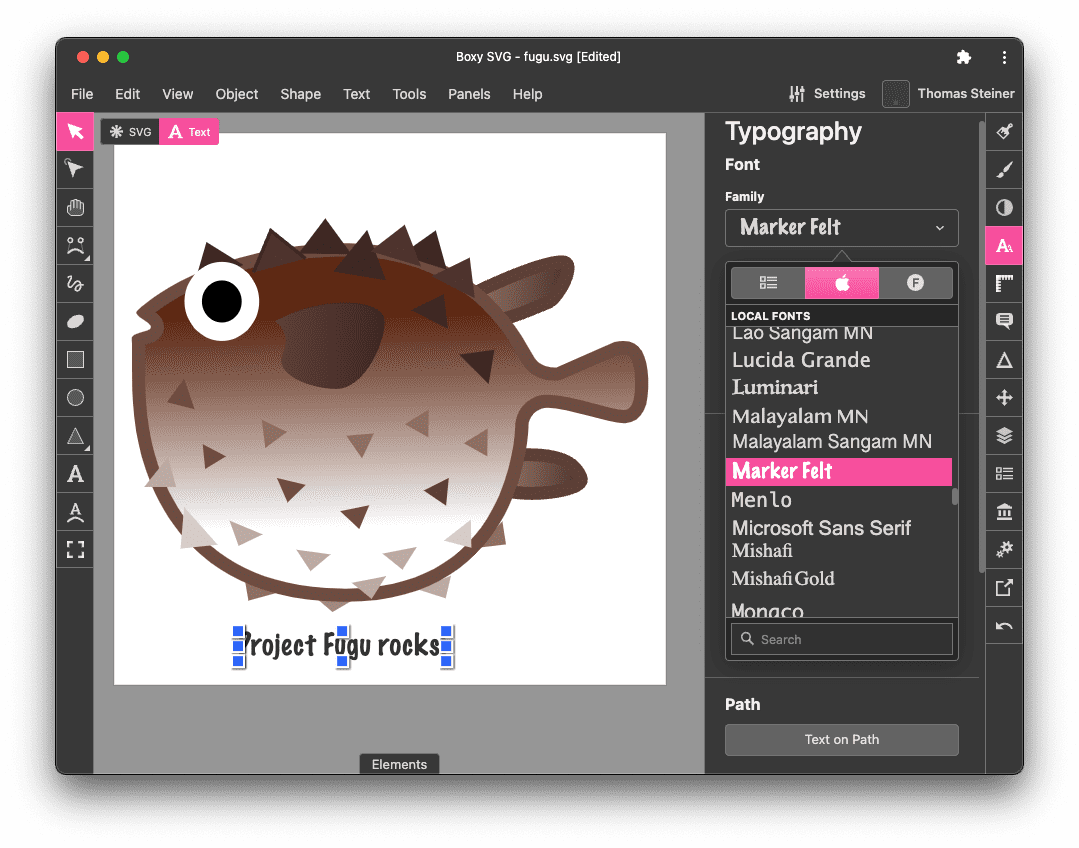Click the font search field
This screenshot has height=848, width=1079.
click(x=841, y=638)
